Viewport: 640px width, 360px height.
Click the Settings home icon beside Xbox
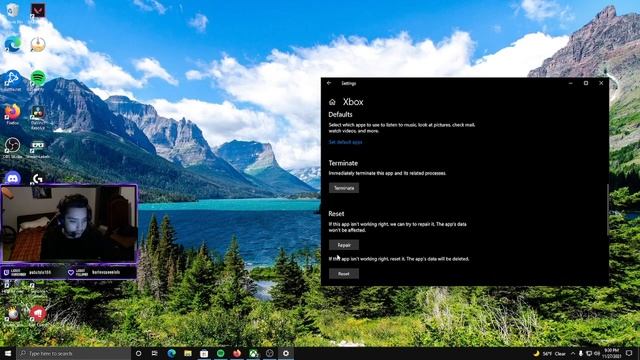pyautogui.click(x=332, y=102)
